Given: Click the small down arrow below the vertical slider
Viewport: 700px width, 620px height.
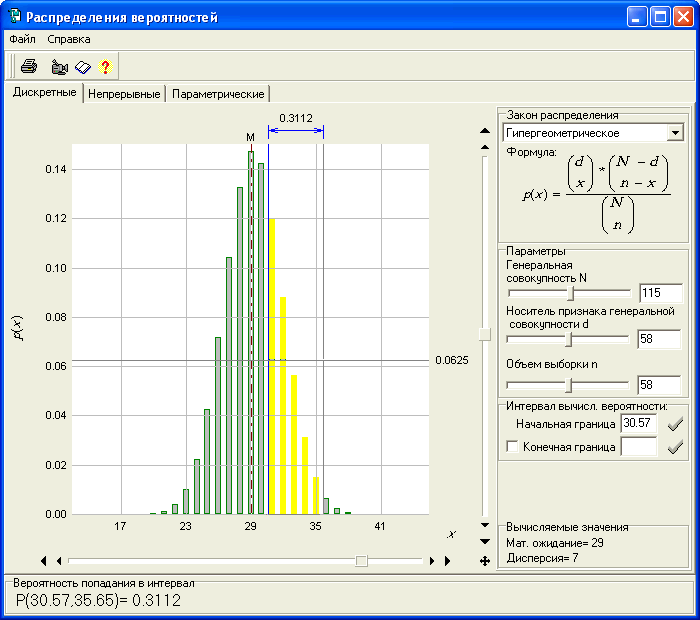Looking at the screenshot, I should pyautogui.click(x=485, y=525).
